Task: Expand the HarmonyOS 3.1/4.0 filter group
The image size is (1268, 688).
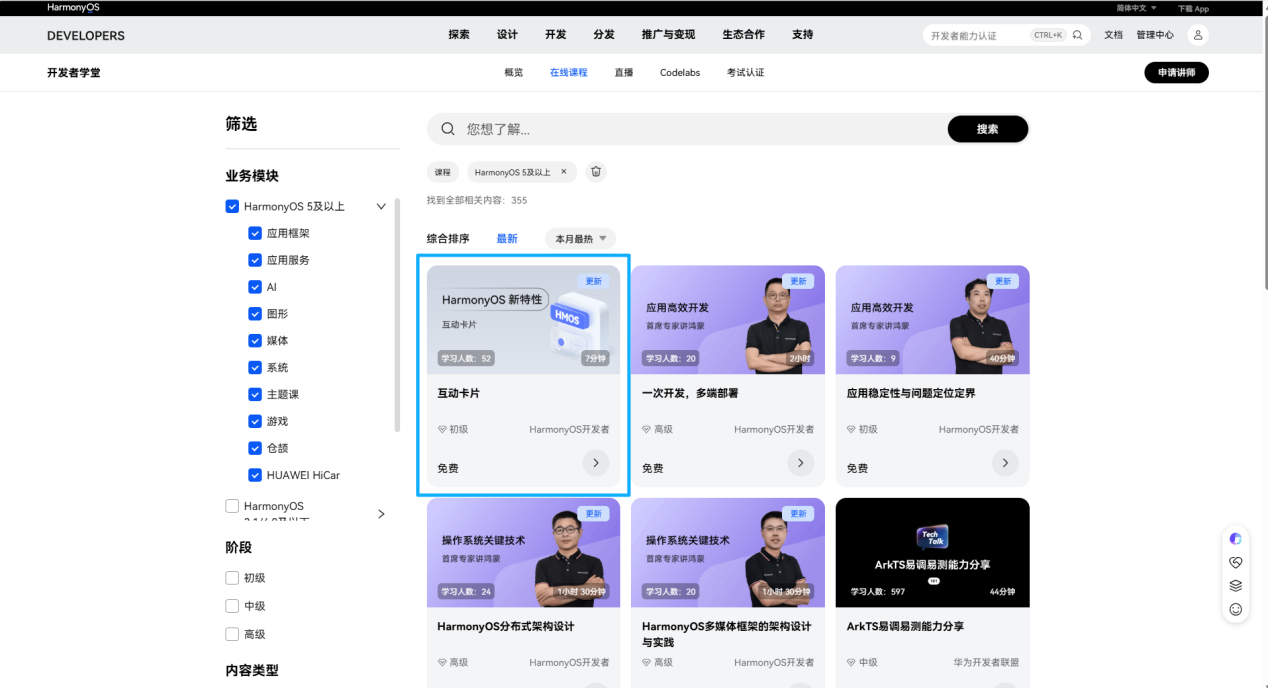Action: click(x=381, y=514)
